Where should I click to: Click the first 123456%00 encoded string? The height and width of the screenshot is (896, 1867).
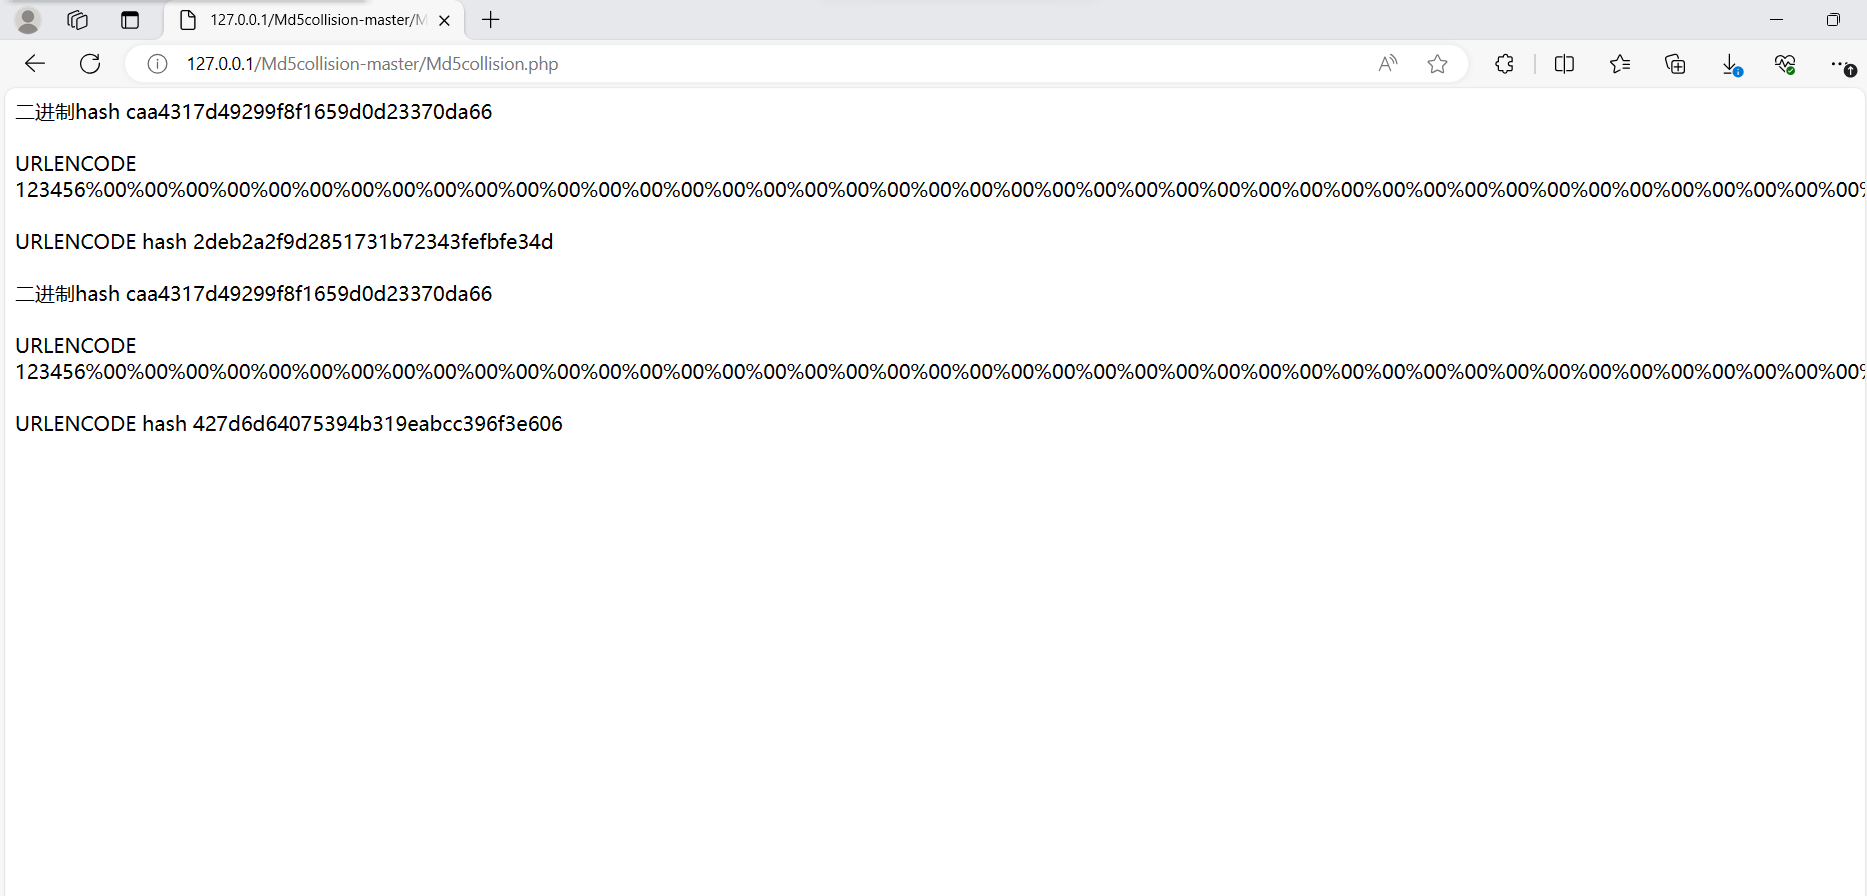(x=940, y=190)
